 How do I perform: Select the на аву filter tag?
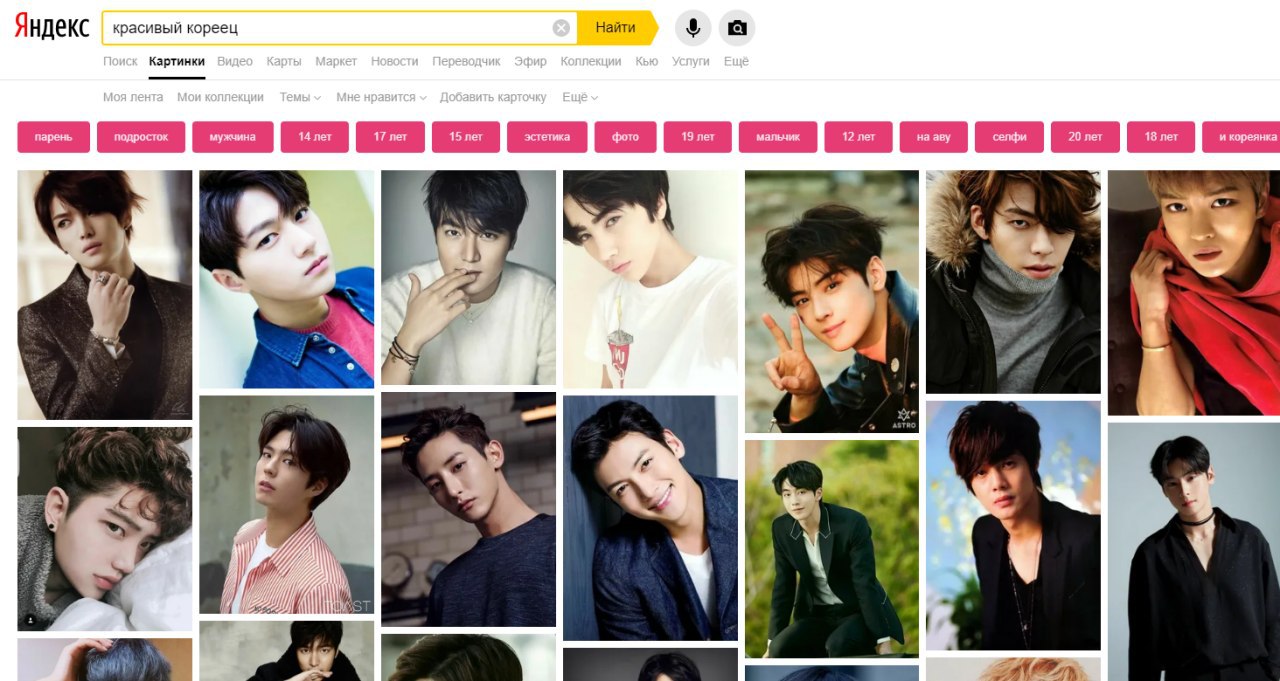coord(934,137)
